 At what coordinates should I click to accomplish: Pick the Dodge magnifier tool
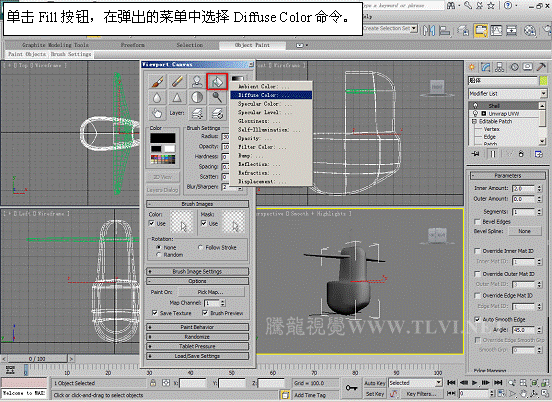click(x=217, y=98)
